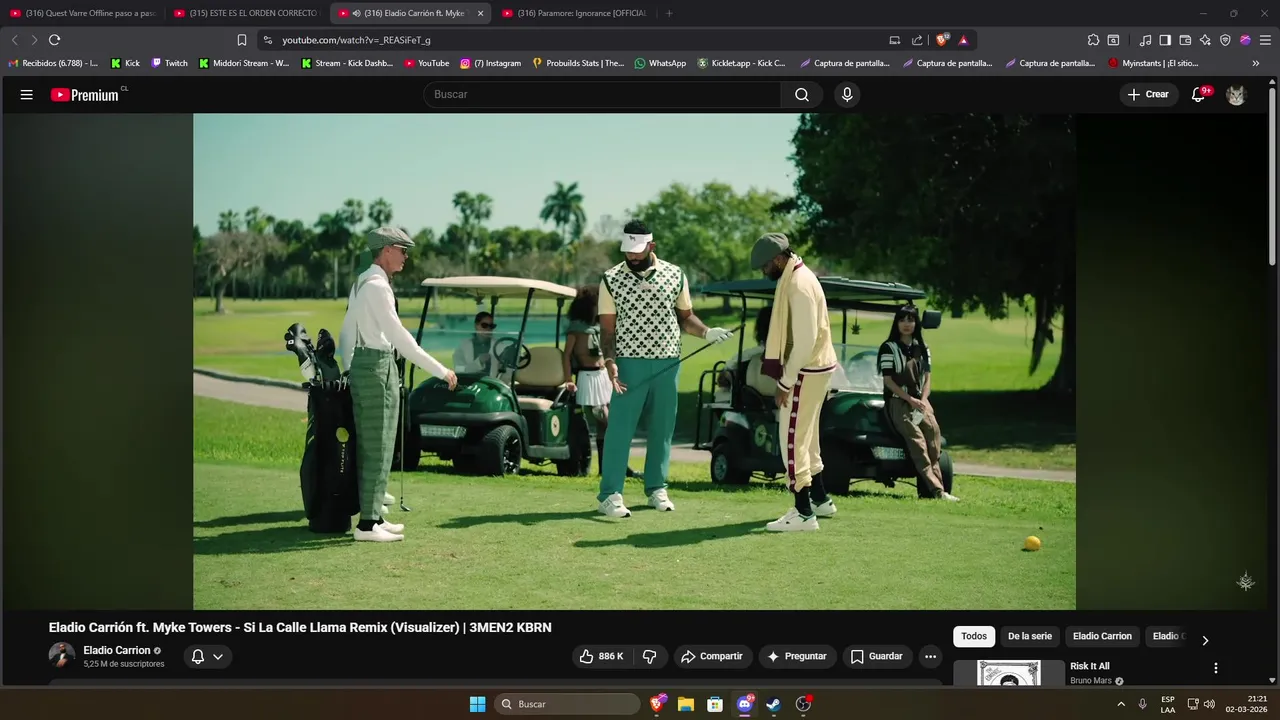
Task: Open Brave Wallet icon
Action: coord(1185,40)
